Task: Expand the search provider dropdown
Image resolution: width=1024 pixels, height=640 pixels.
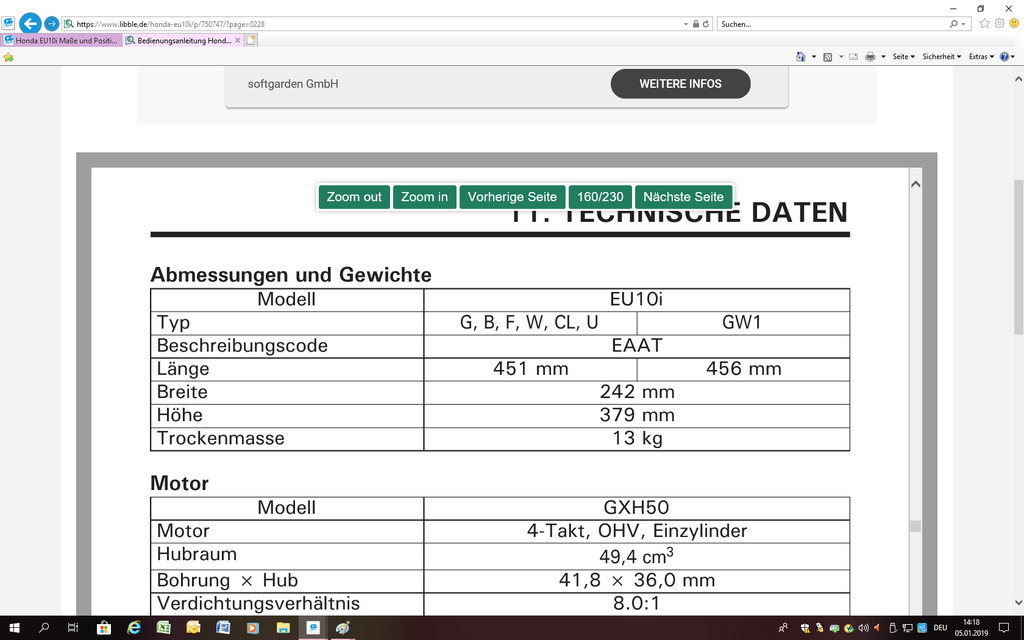Action: [x=963, y=24]
